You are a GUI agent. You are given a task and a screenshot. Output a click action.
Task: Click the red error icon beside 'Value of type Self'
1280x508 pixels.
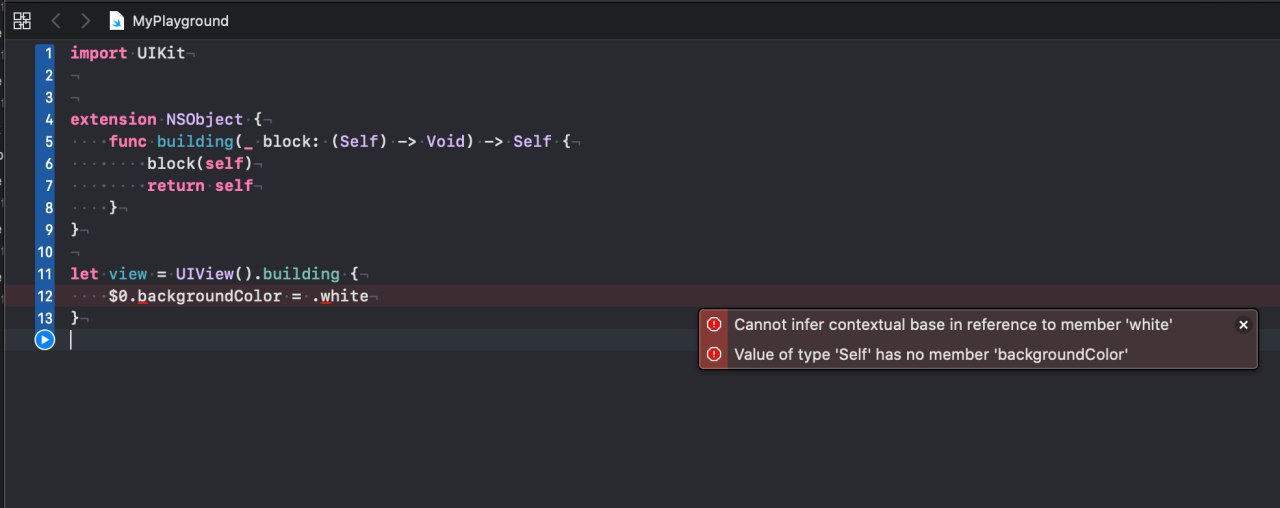click(714, 354)
